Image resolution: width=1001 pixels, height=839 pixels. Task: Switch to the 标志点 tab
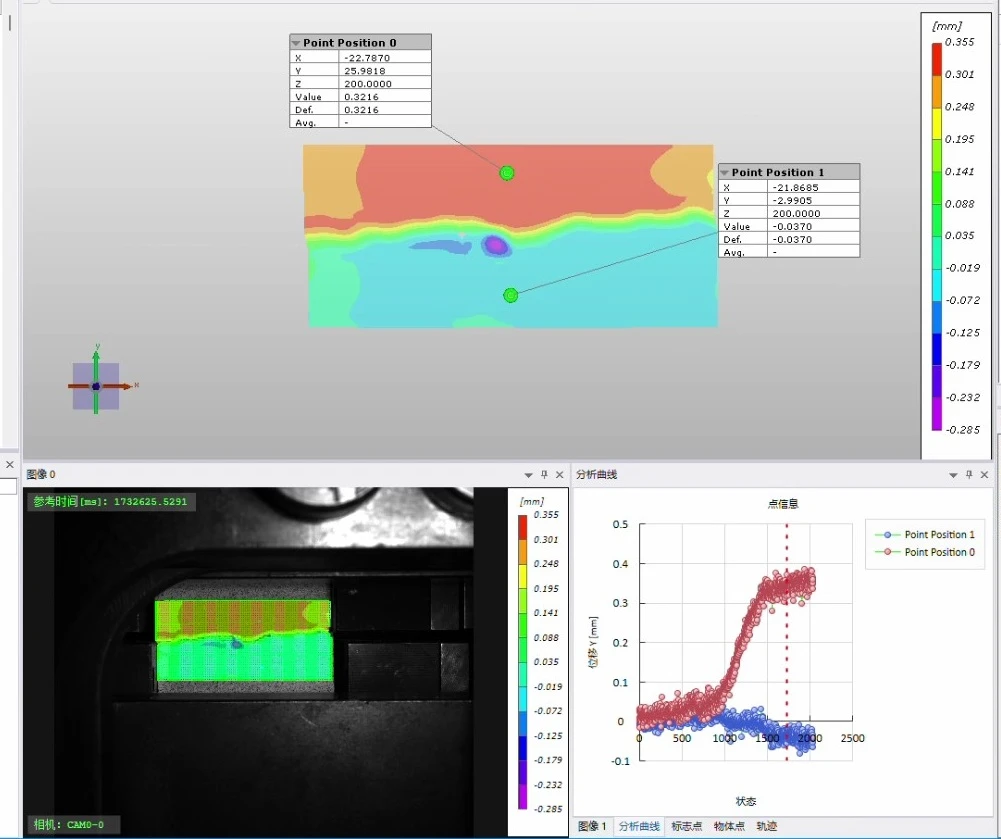[x=686, y=827]
